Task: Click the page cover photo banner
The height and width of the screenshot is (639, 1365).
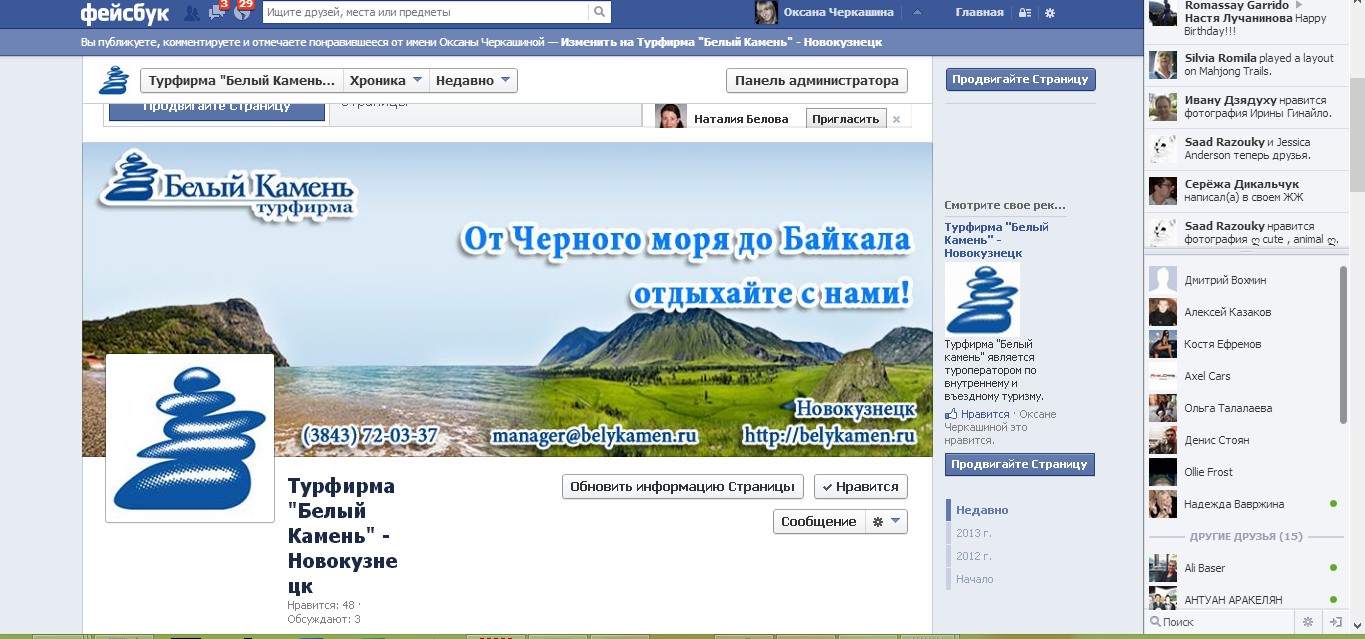Action: (507, 299)
